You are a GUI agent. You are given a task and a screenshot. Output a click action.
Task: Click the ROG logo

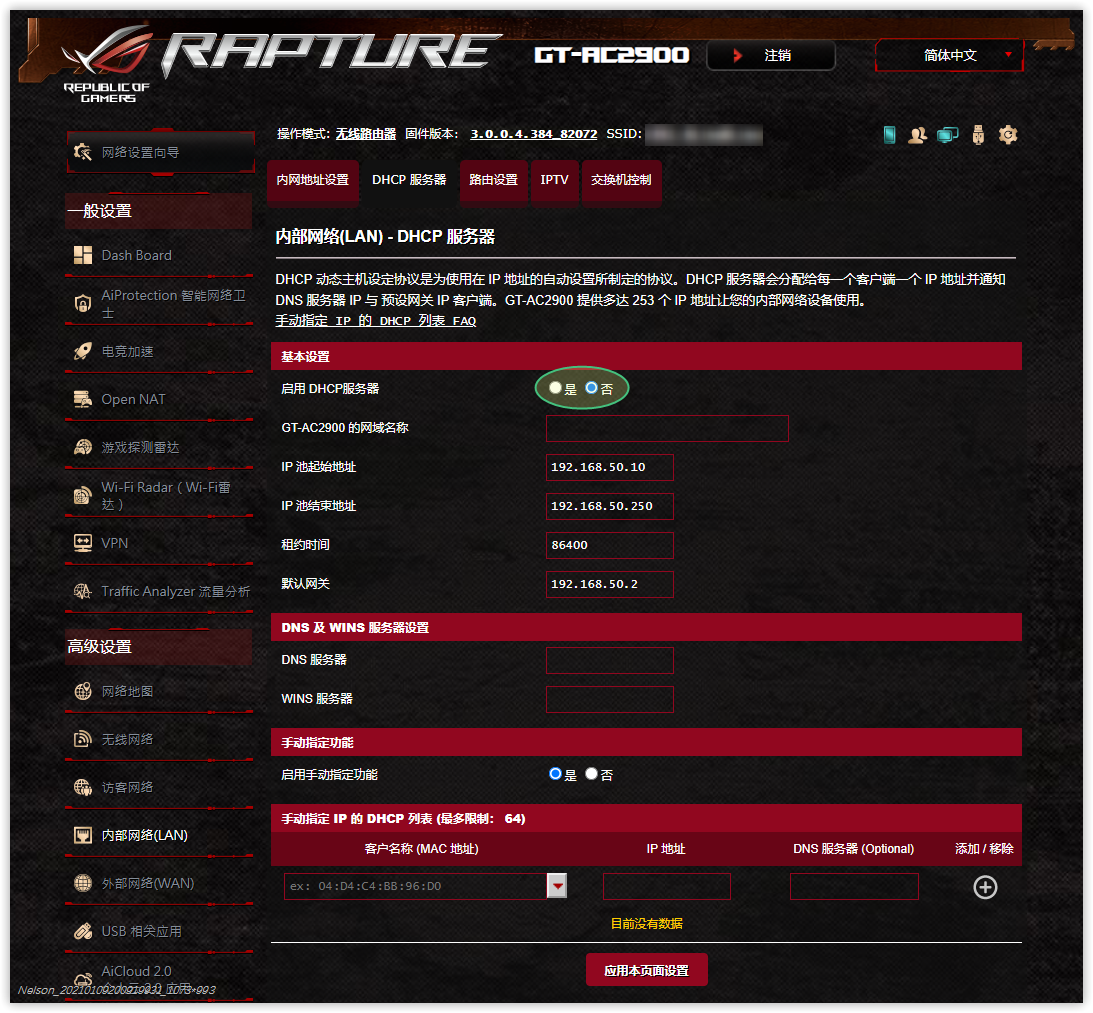pos(107,65)
